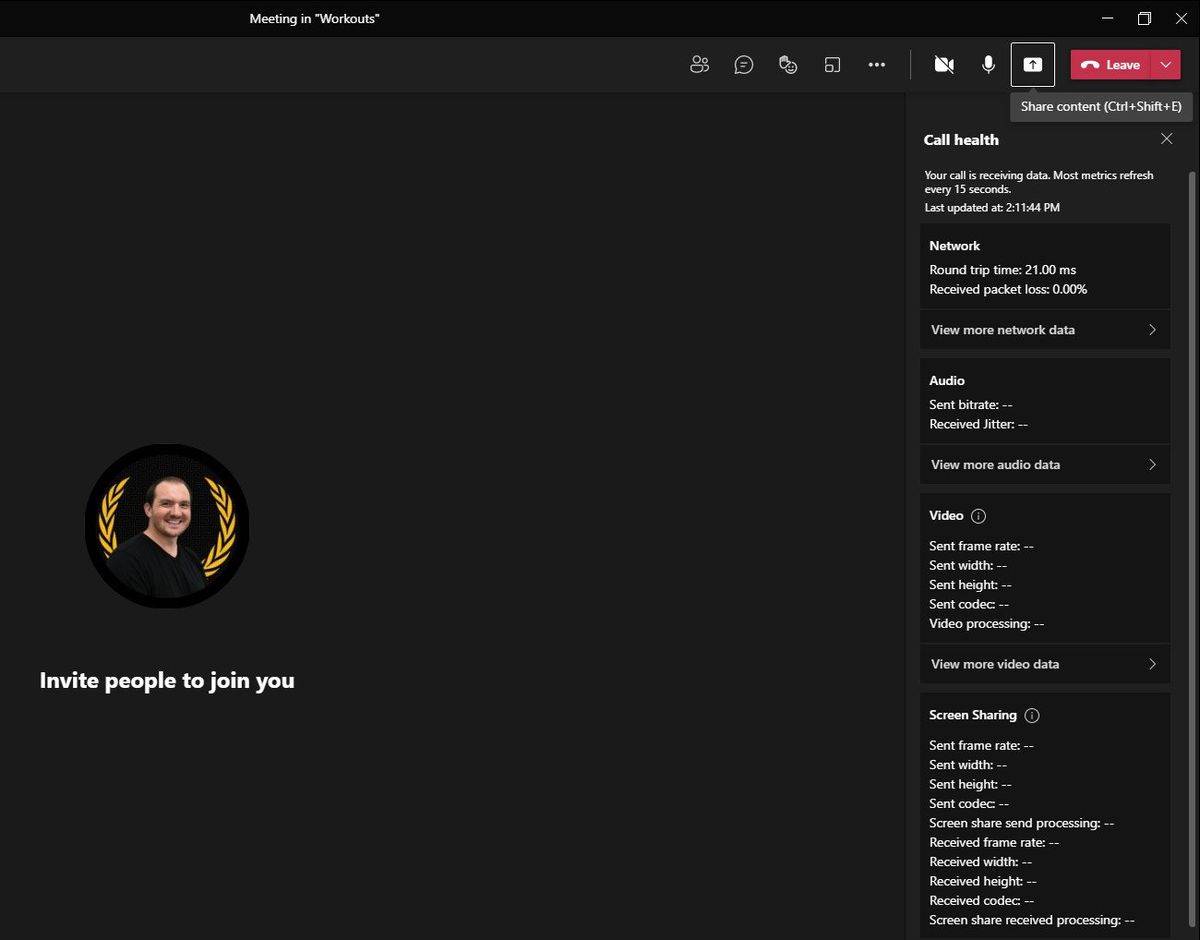Expand the Leave button dropdown
The width and height of the screenshot is (1200, 940).
pos(1165,64)
